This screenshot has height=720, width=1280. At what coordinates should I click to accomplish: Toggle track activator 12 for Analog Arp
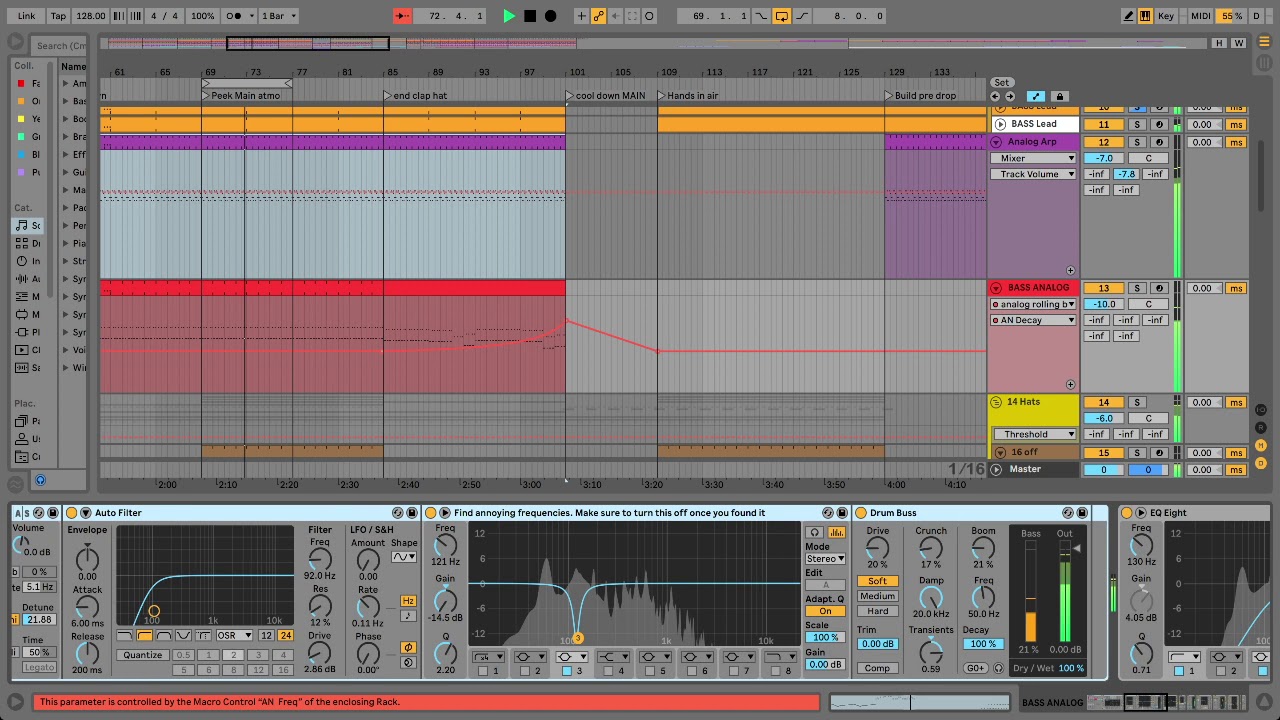(1104, 142)
